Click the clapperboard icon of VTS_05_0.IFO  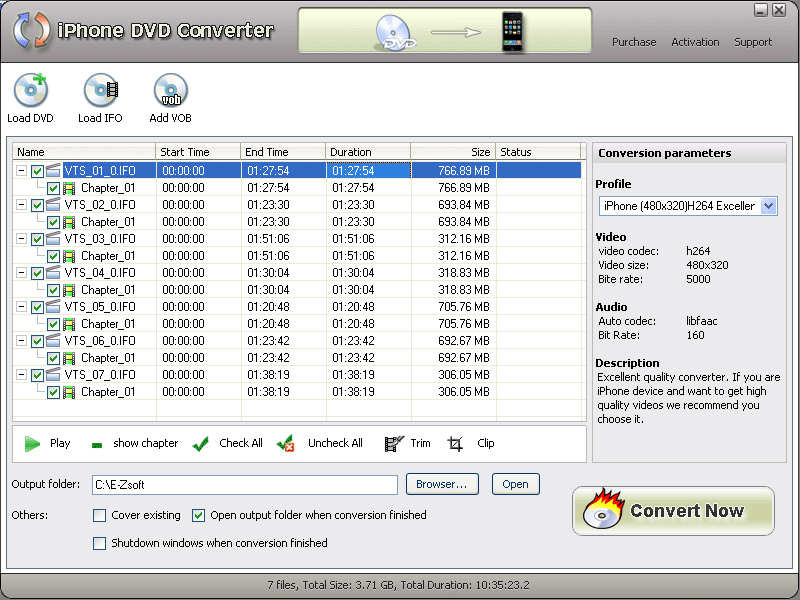53,306
